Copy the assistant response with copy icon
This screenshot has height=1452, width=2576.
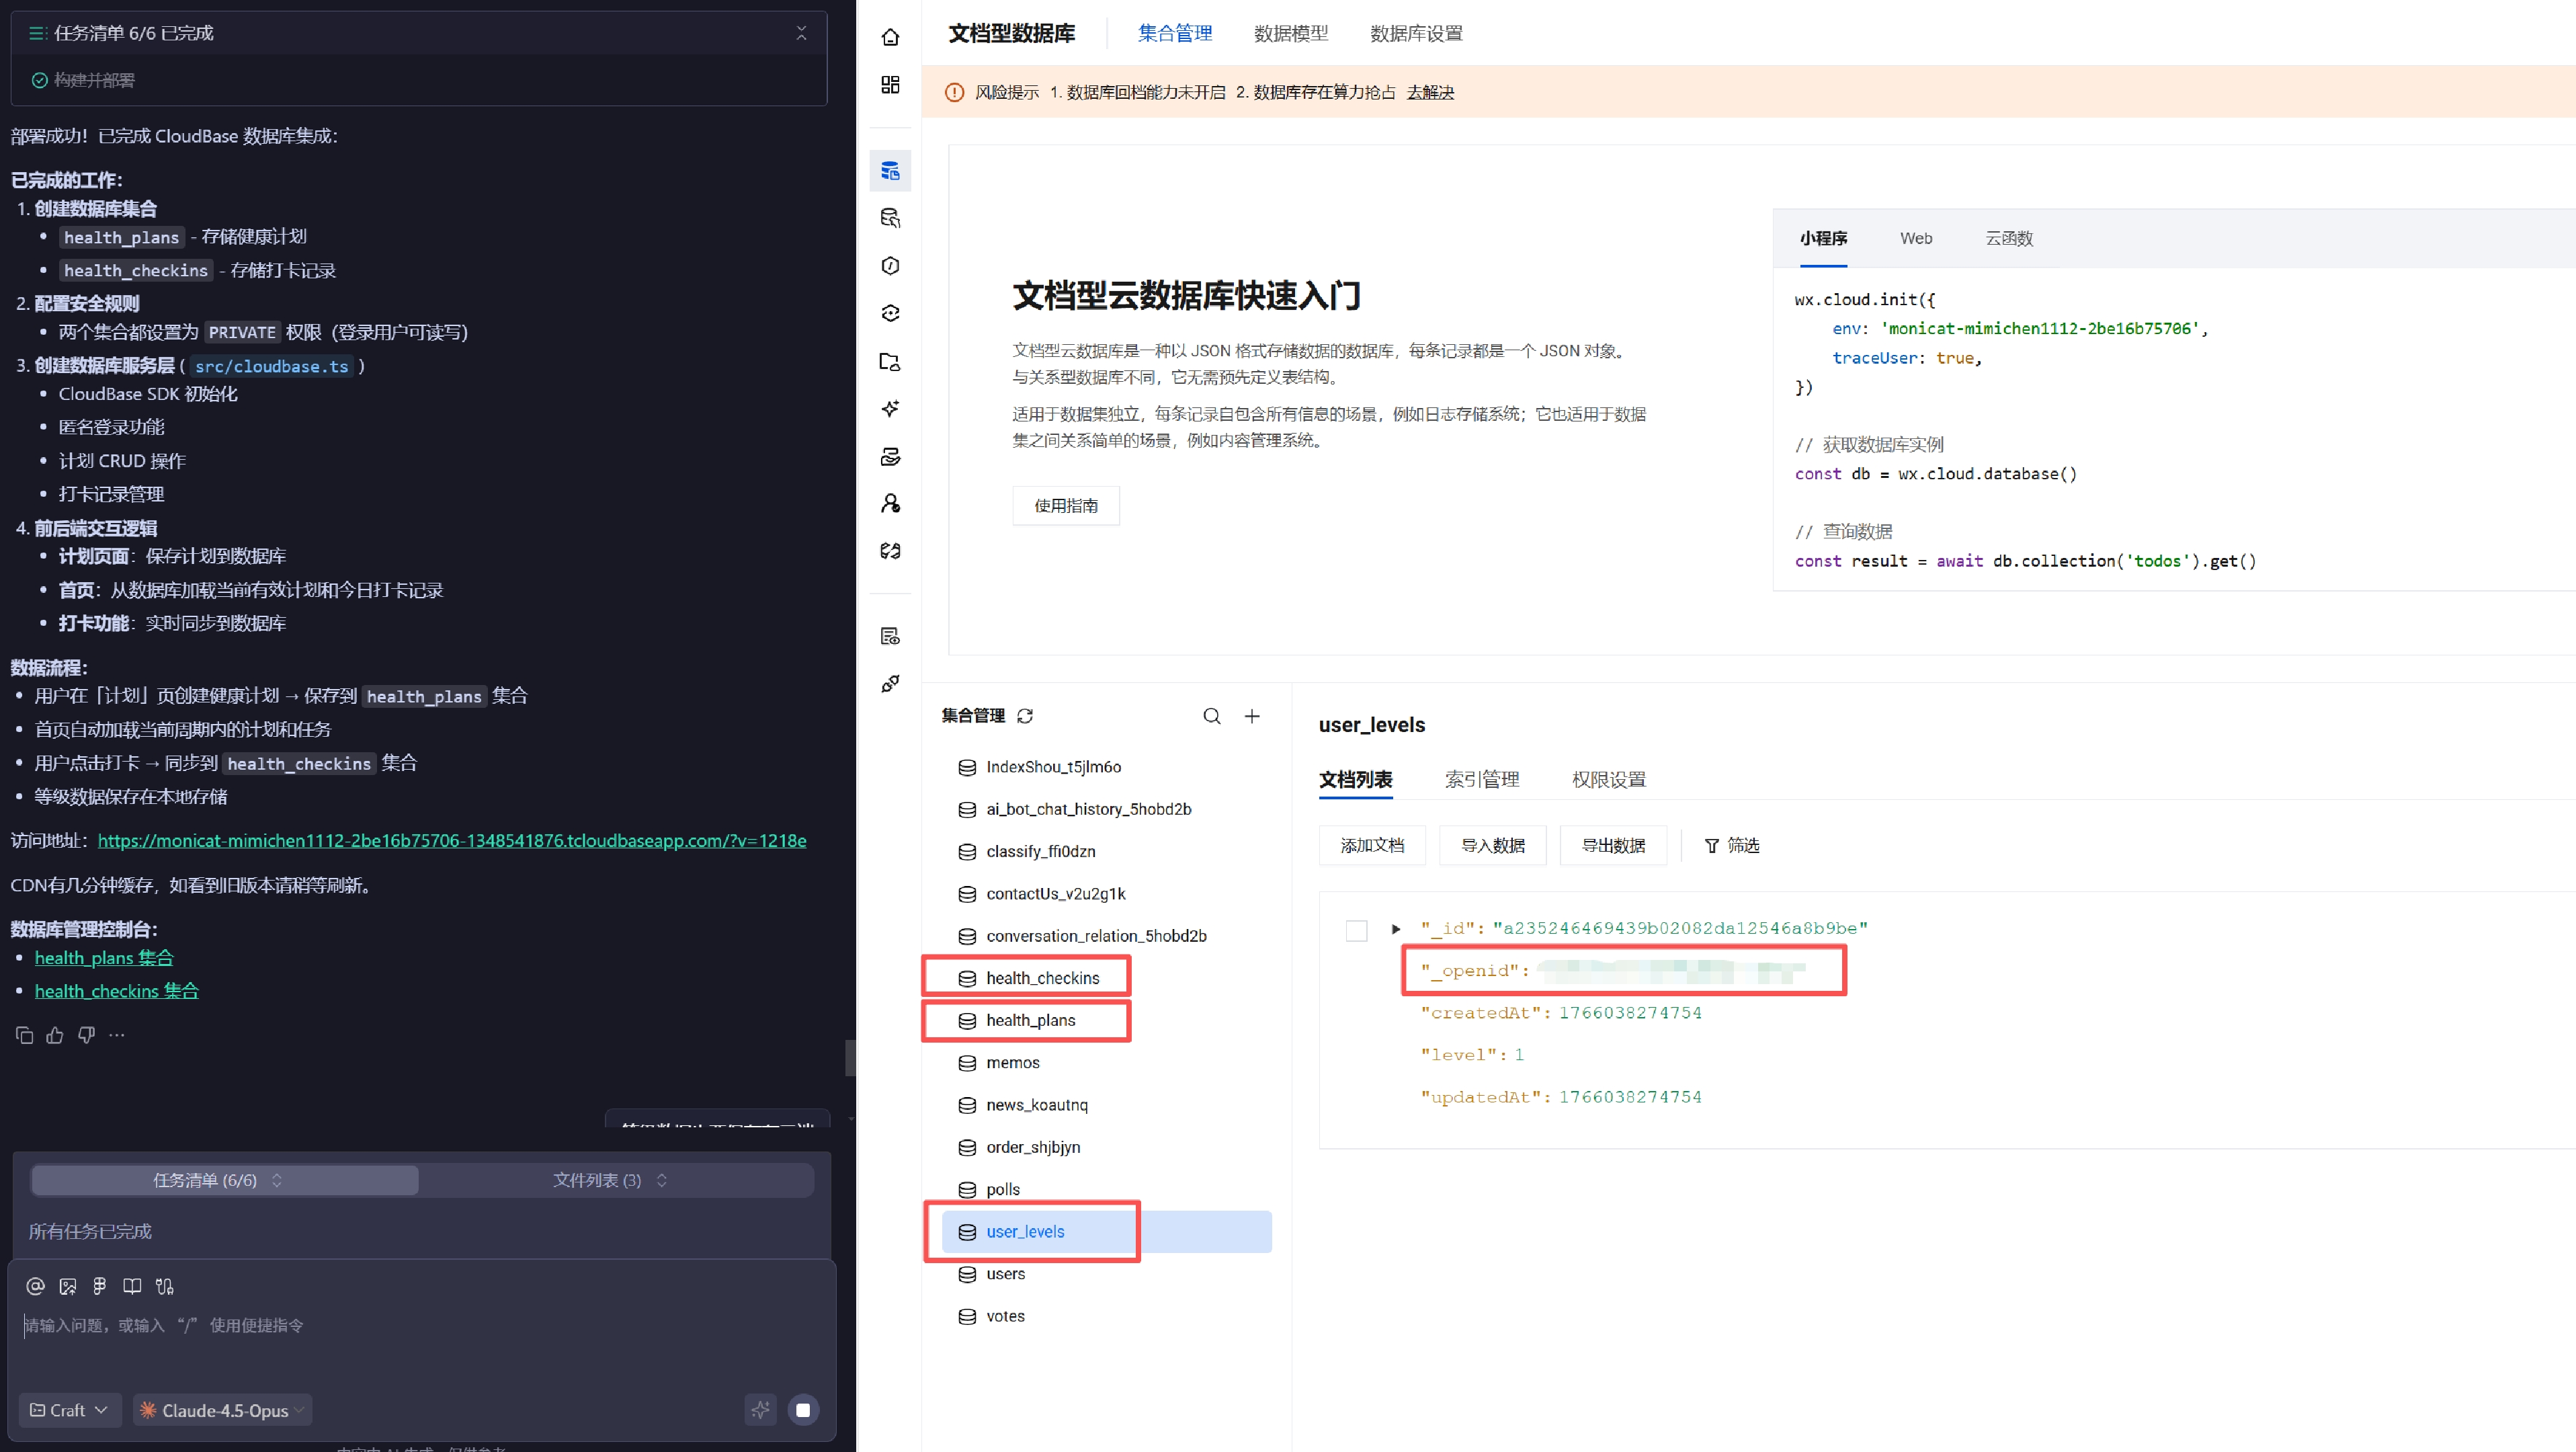24,1035
